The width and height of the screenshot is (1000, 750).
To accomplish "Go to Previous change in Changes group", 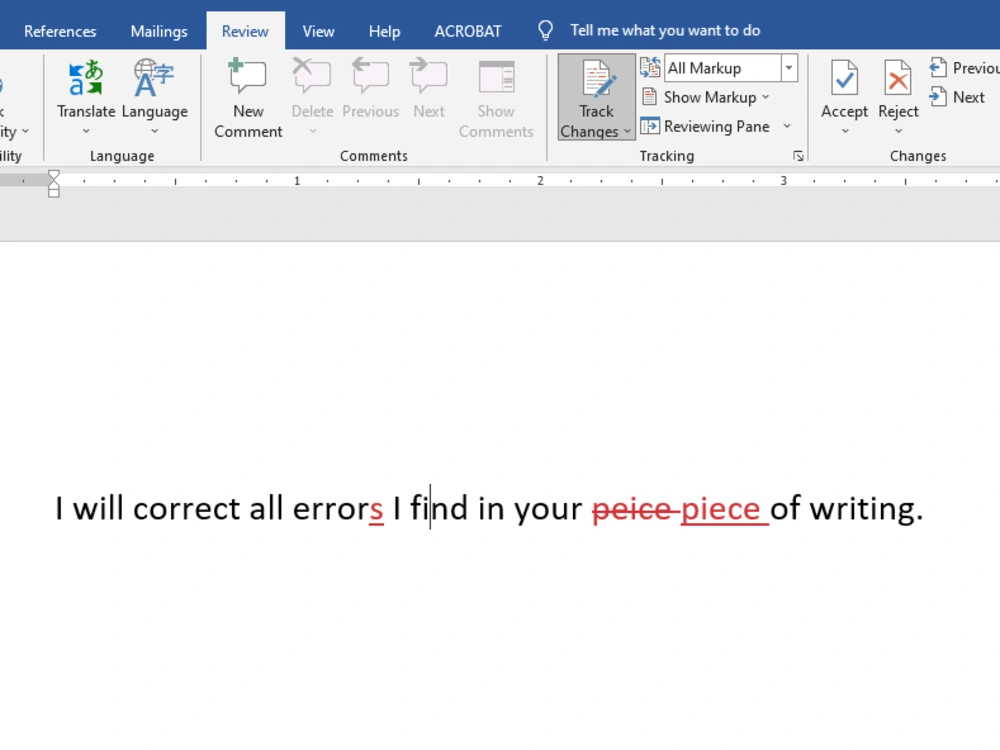I will tap(963, 67).
